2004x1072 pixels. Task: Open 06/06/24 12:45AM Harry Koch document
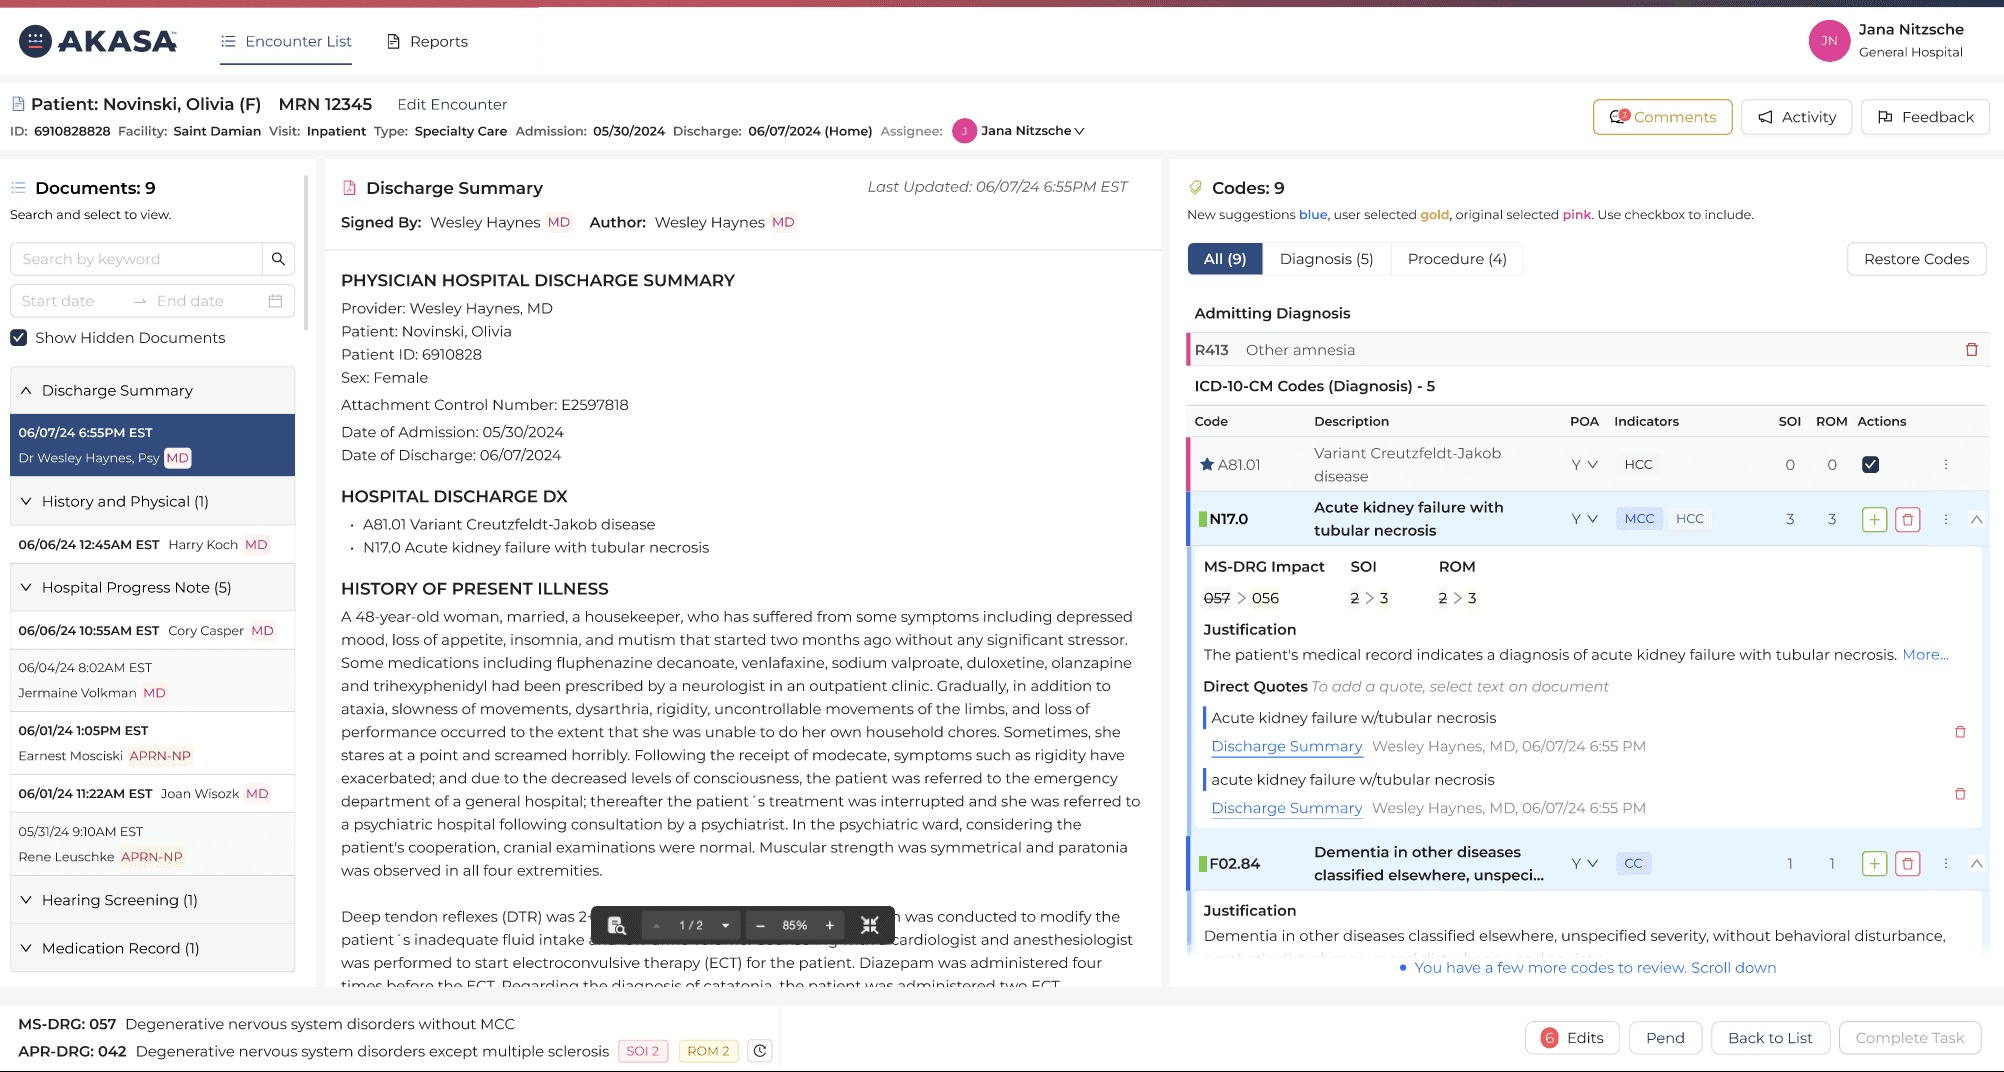click(x=153, y=545)
